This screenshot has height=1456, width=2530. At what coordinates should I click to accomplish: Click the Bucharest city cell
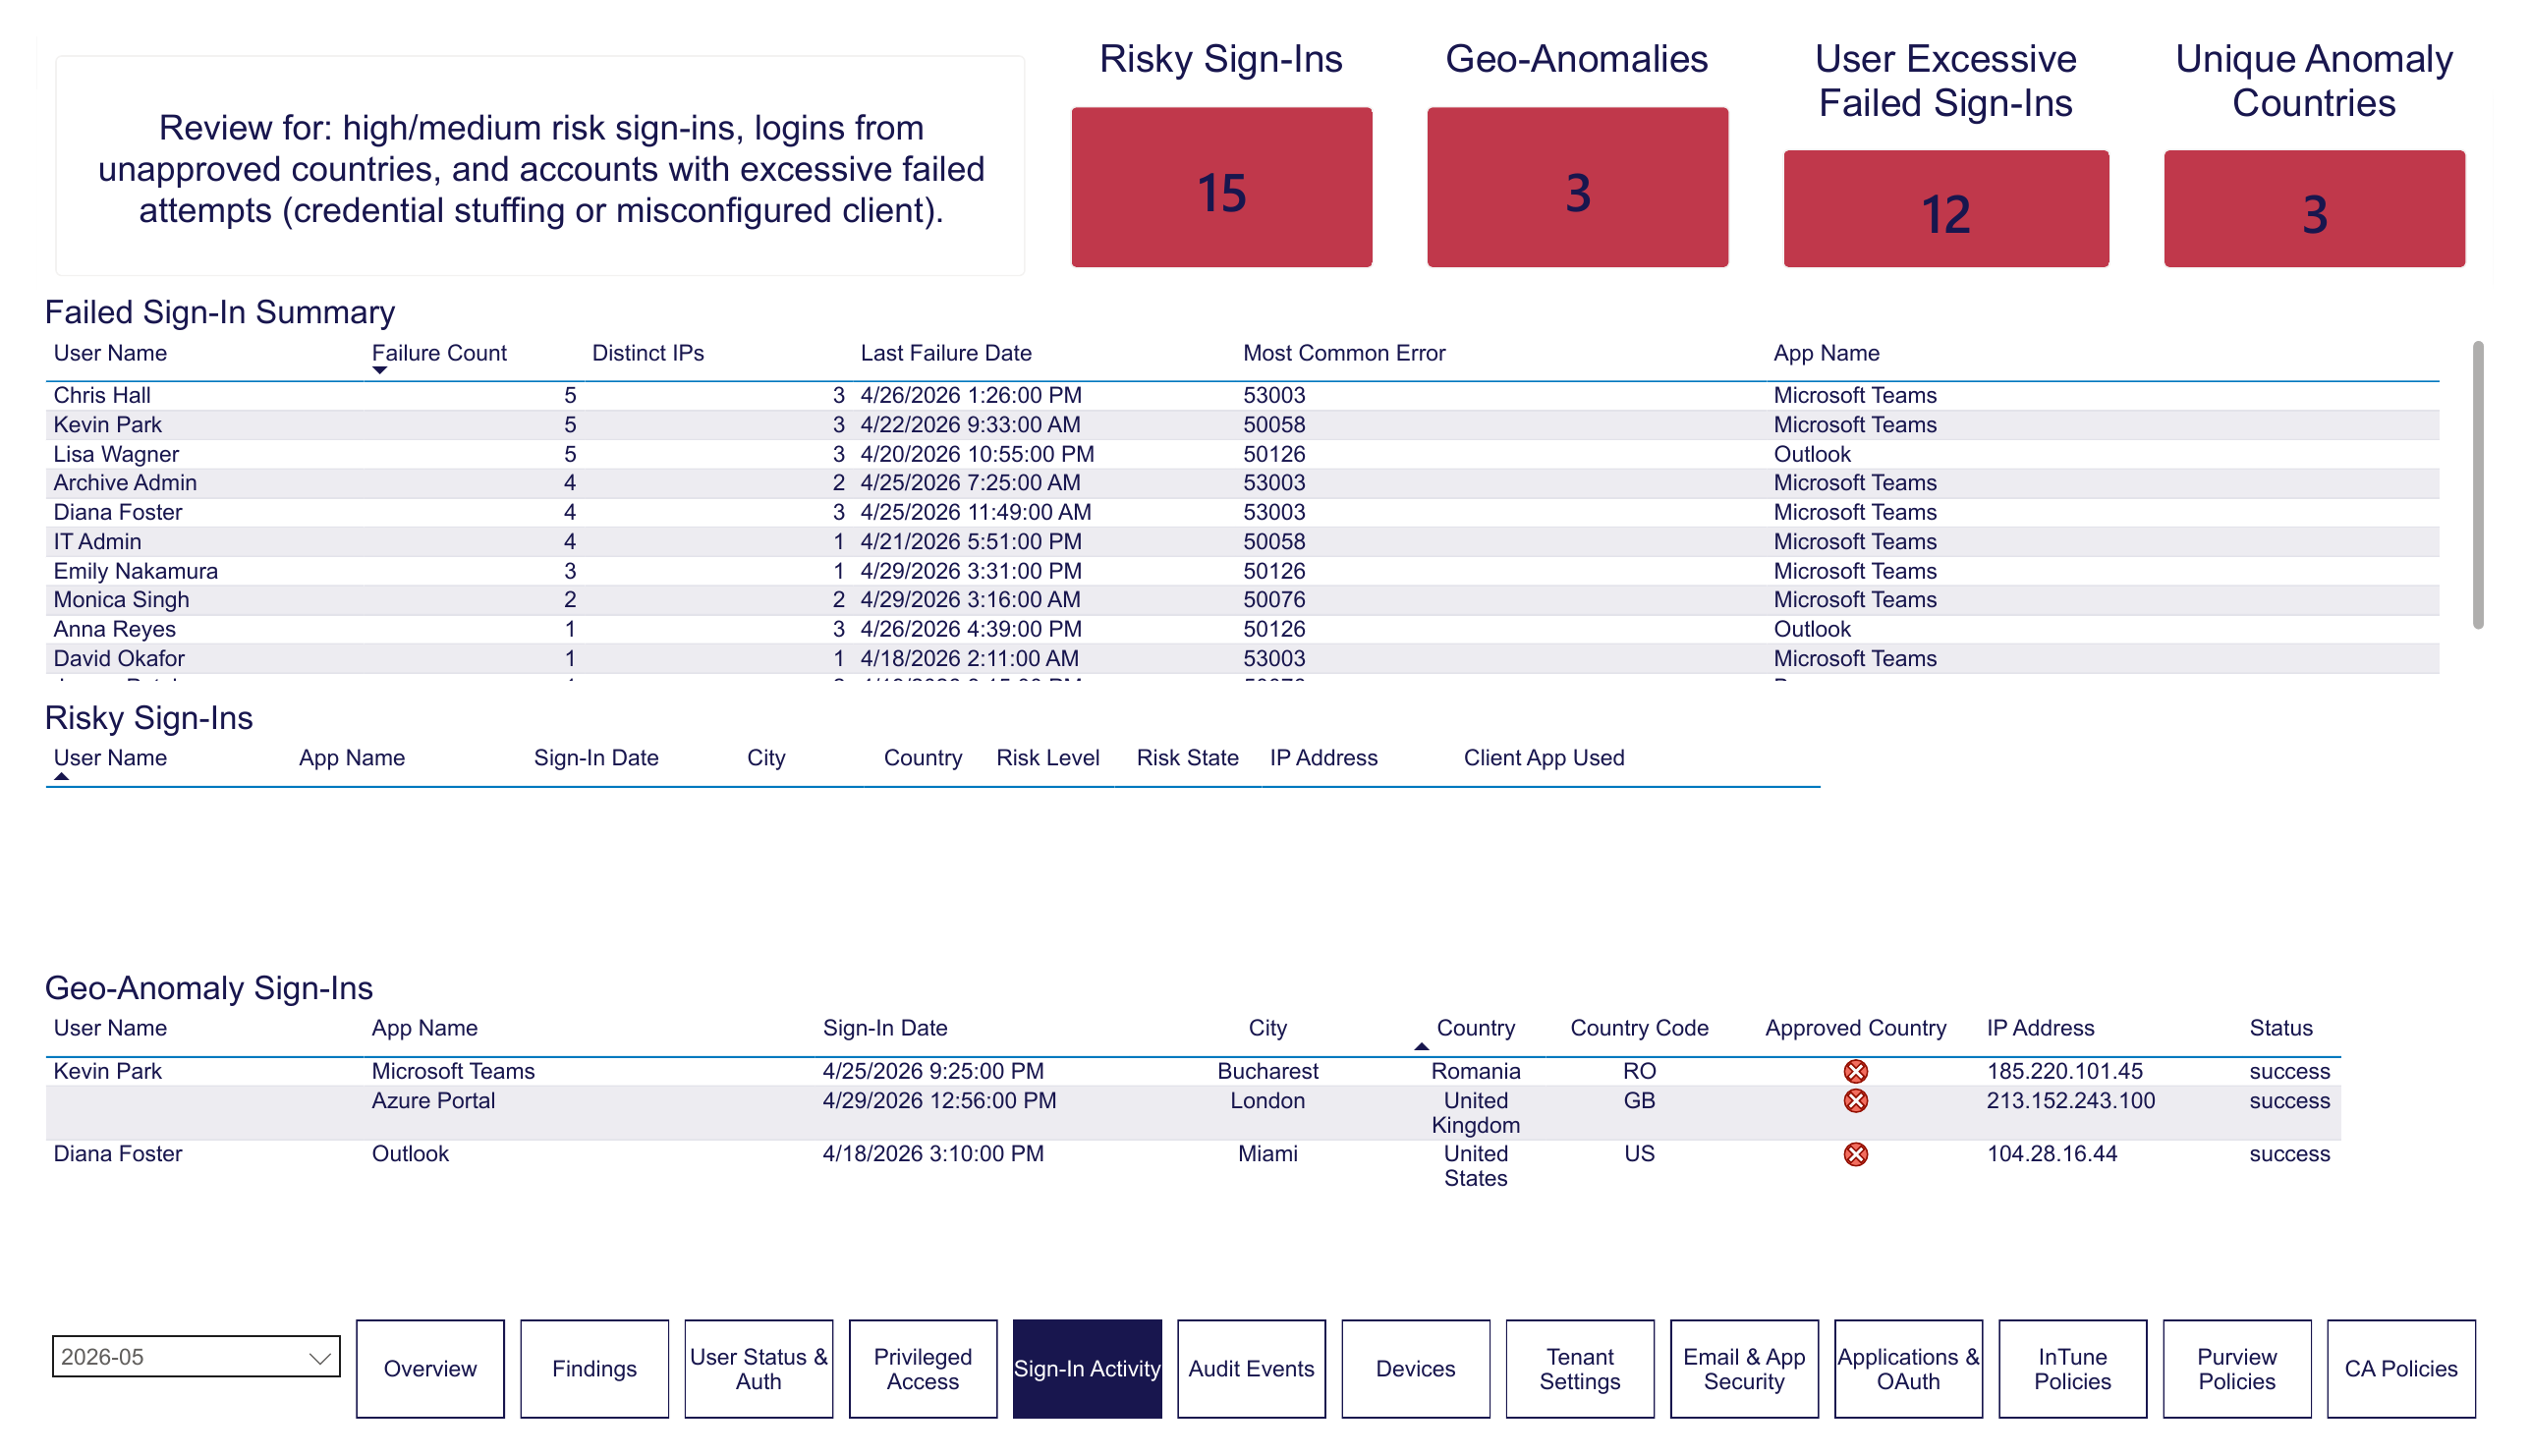pos(1267,1071)
